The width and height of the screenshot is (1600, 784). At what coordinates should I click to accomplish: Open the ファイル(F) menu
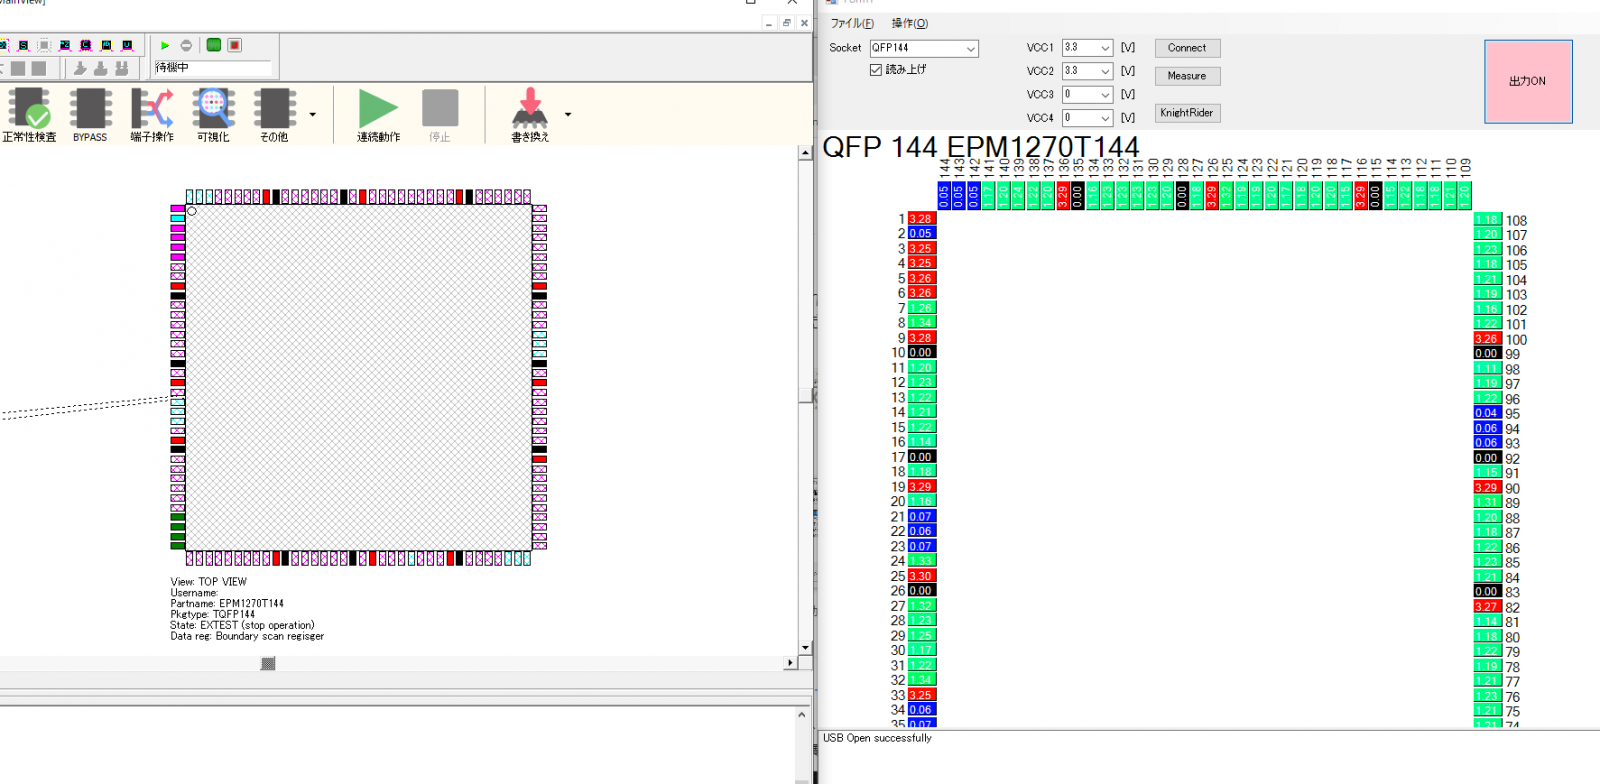pos(852,23)
